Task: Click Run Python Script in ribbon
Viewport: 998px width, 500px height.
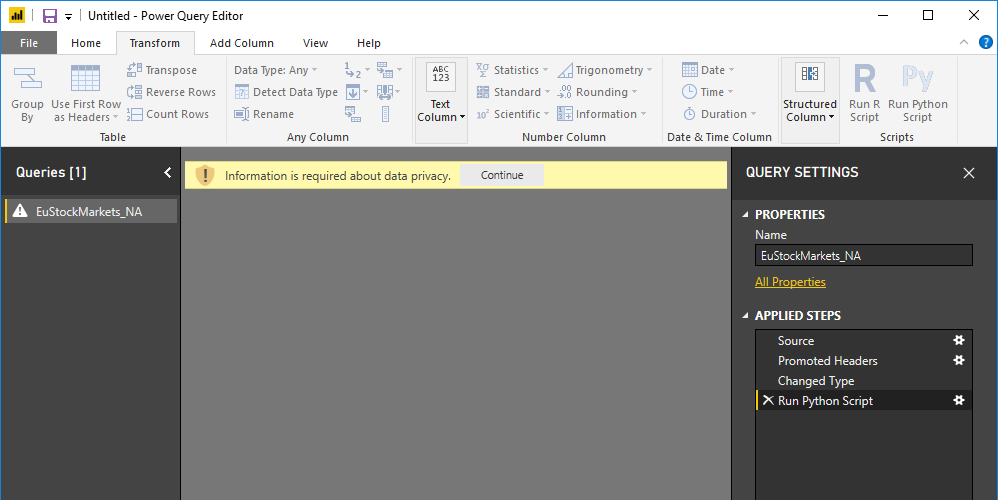Action: [918, 94]
